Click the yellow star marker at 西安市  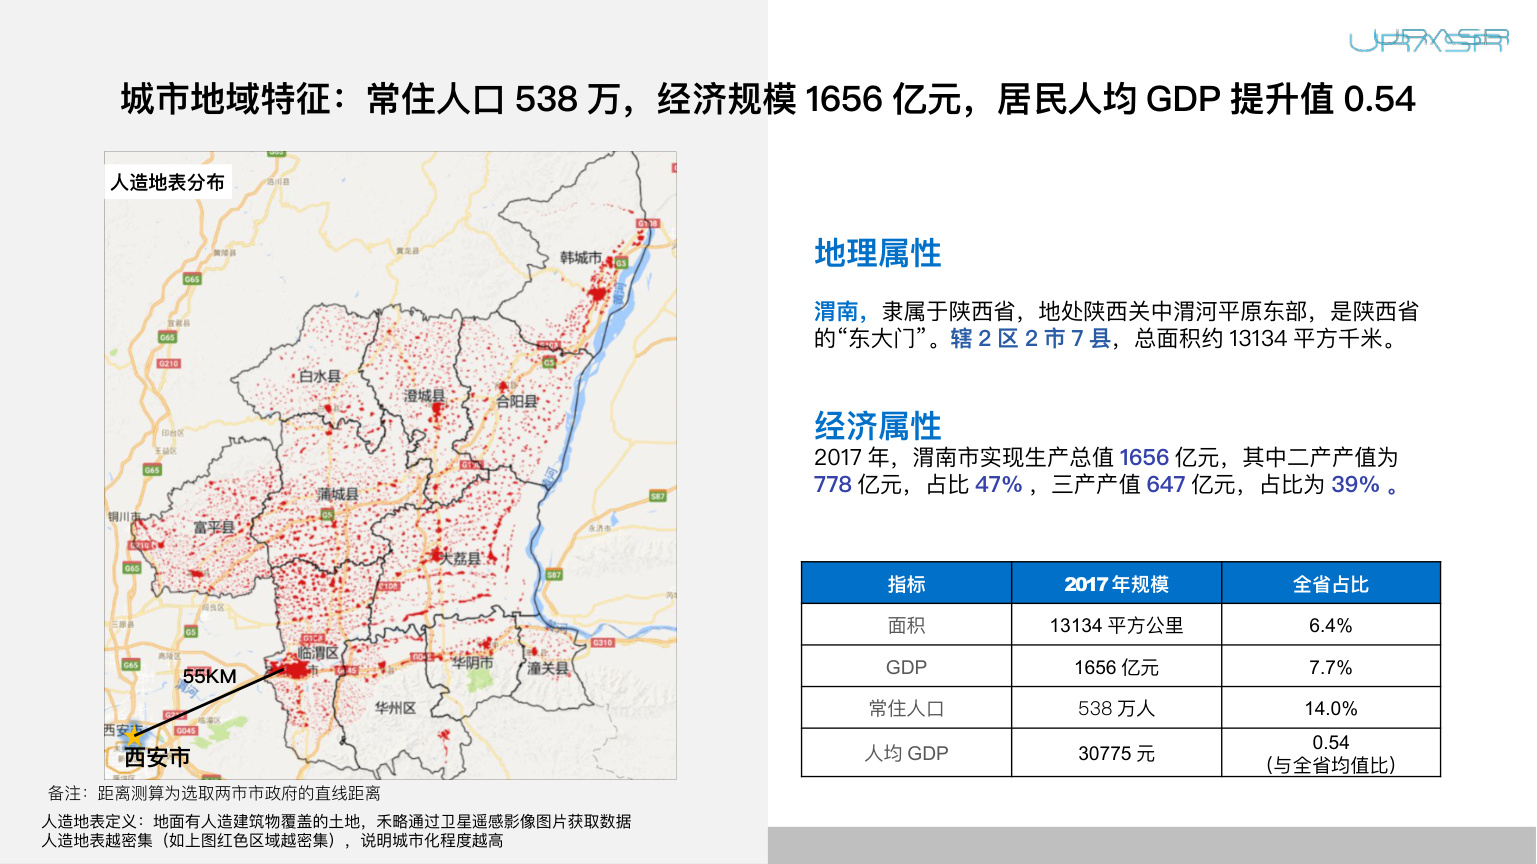[x=135, y=736]
